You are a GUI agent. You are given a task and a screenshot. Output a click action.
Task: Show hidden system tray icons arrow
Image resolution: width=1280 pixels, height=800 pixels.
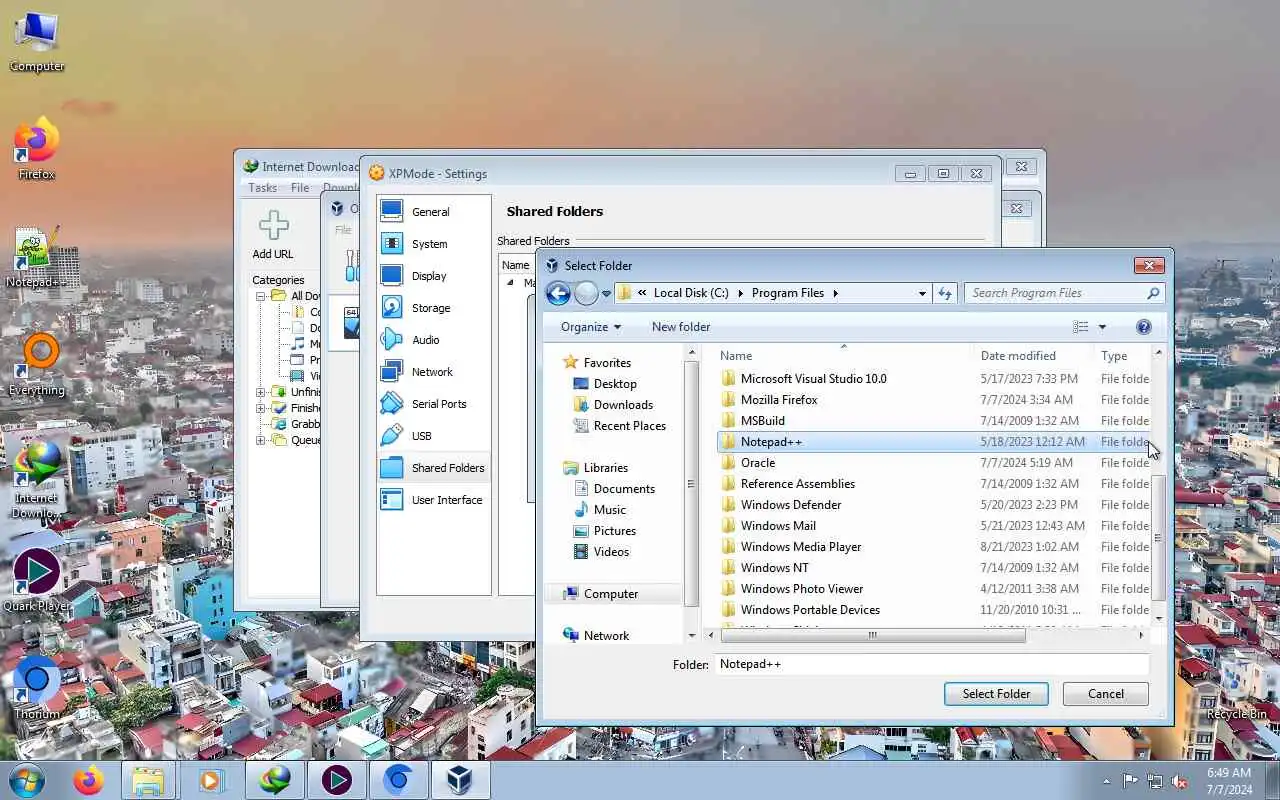pyautogui.click(x=1106, y=781)
